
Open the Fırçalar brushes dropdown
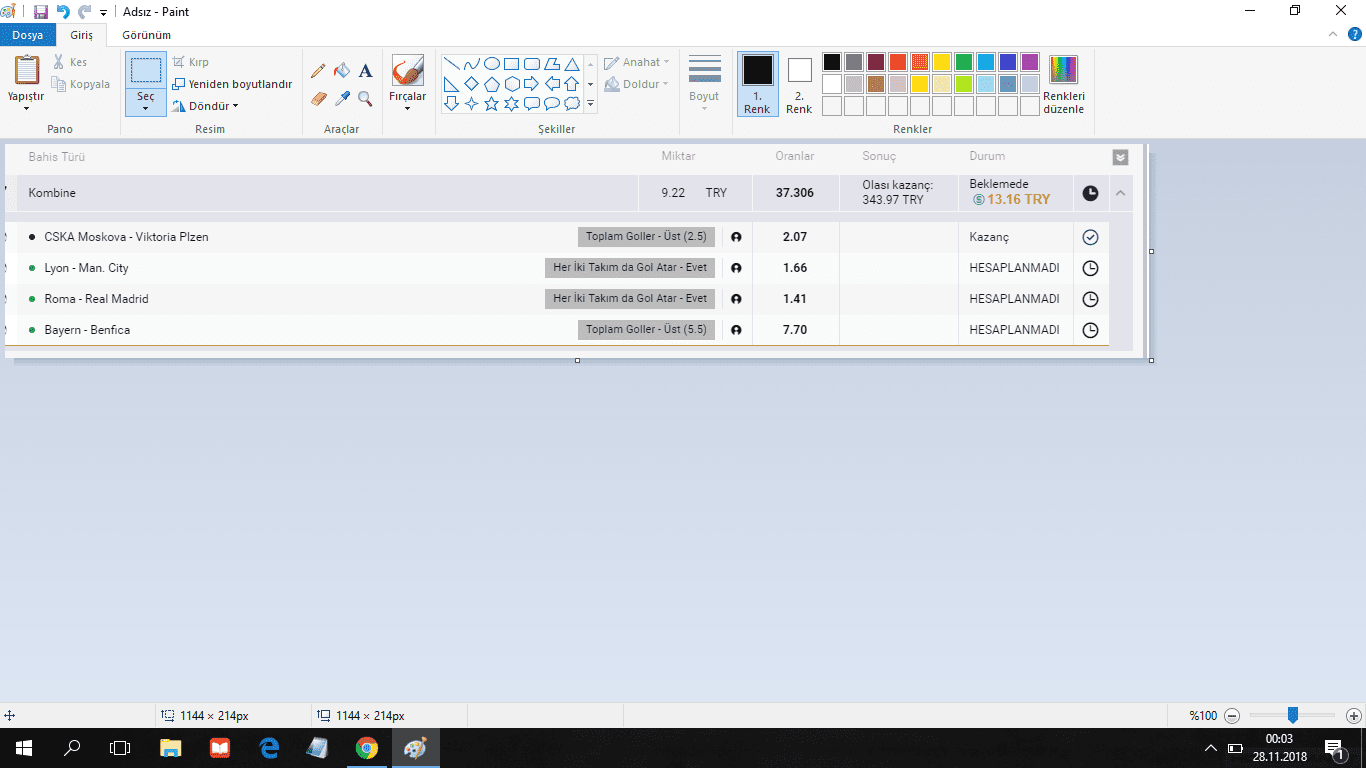[407, 85]
